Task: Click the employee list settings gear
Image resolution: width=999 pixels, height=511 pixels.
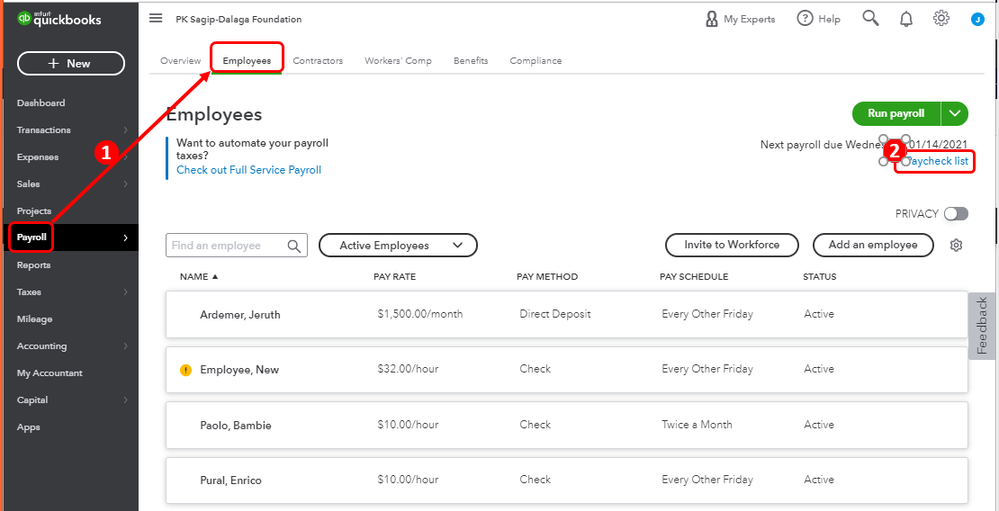Action: coord(956,245)
